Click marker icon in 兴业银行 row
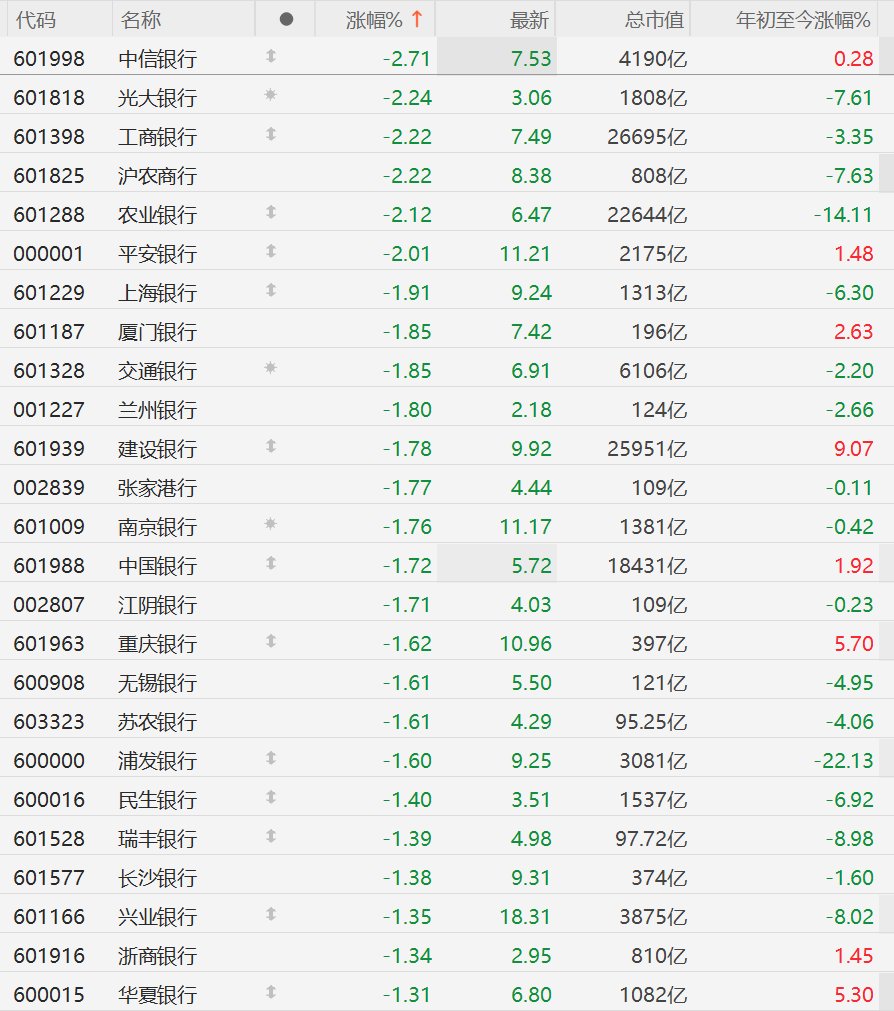The image size is (894, 1011). click(271, 914)
